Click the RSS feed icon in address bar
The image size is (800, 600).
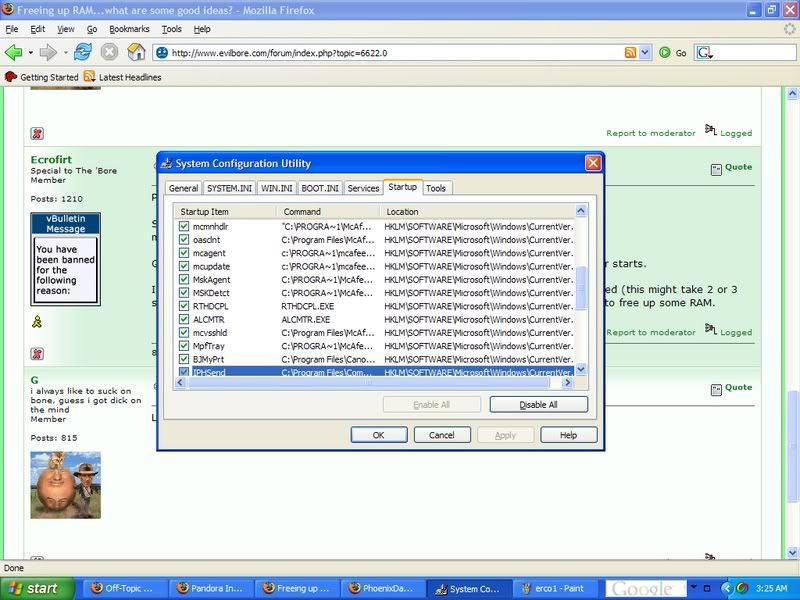(630, 53)
